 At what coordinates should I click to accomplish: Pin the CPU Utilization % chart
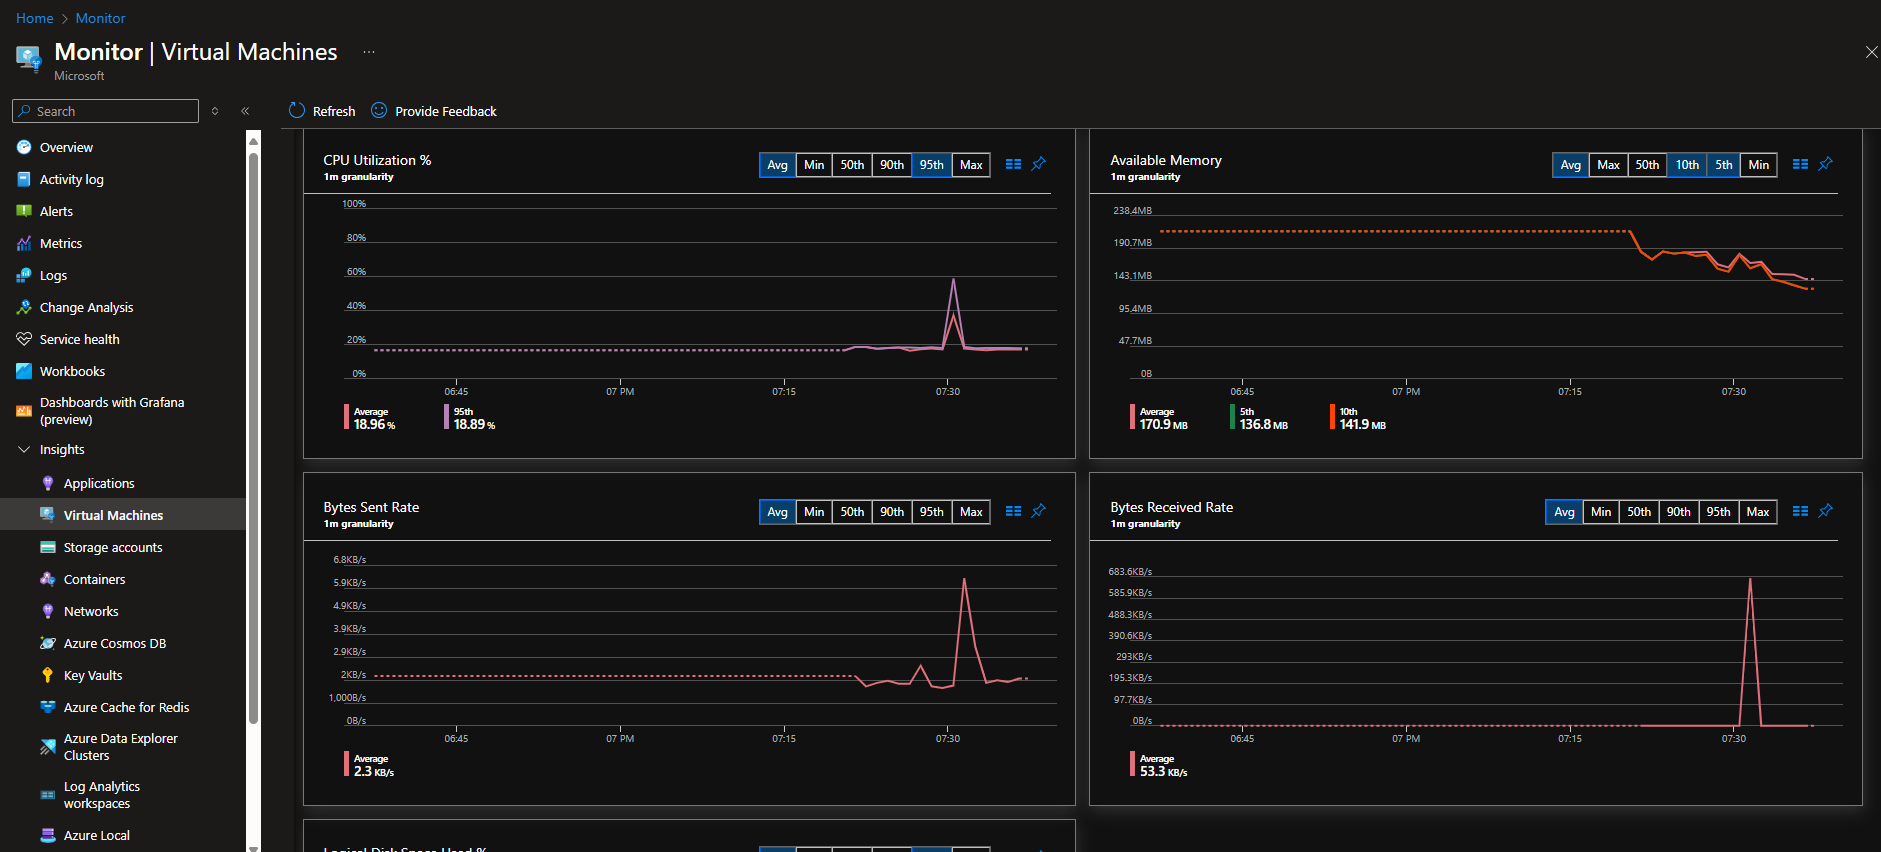point(1039,164)
